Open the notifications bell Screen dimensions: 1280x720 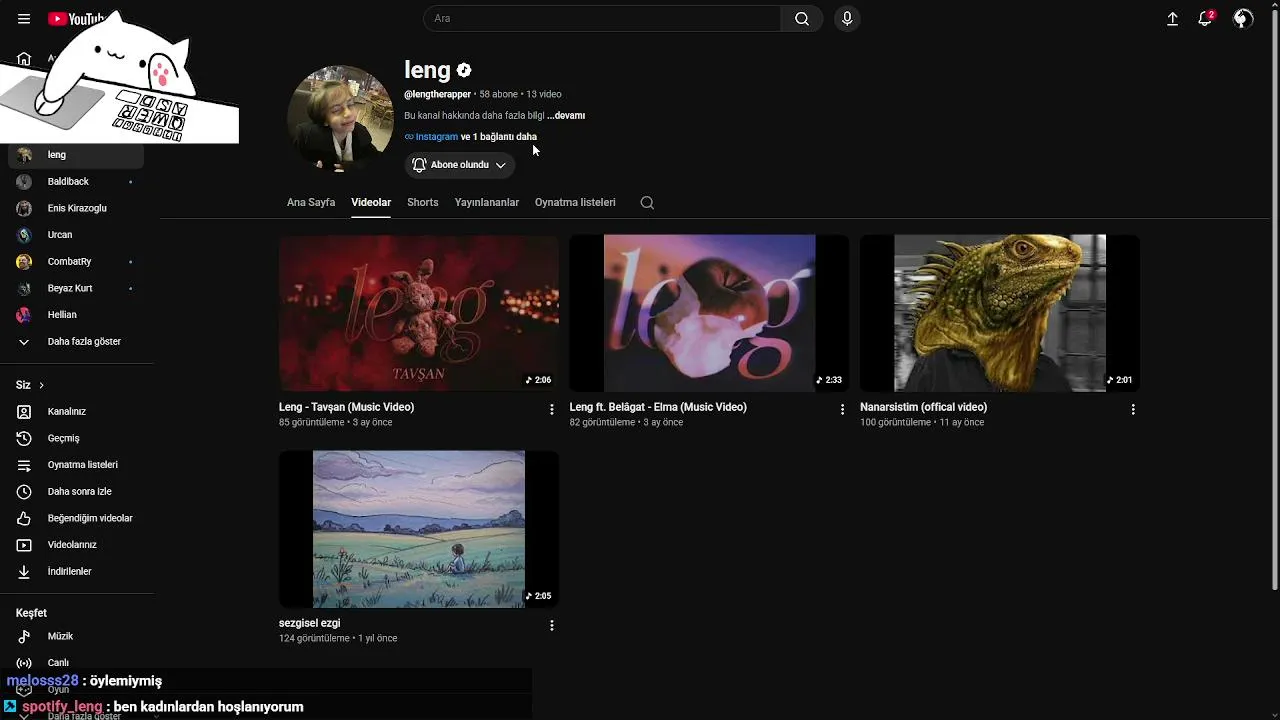click(x=1205, y=19)
